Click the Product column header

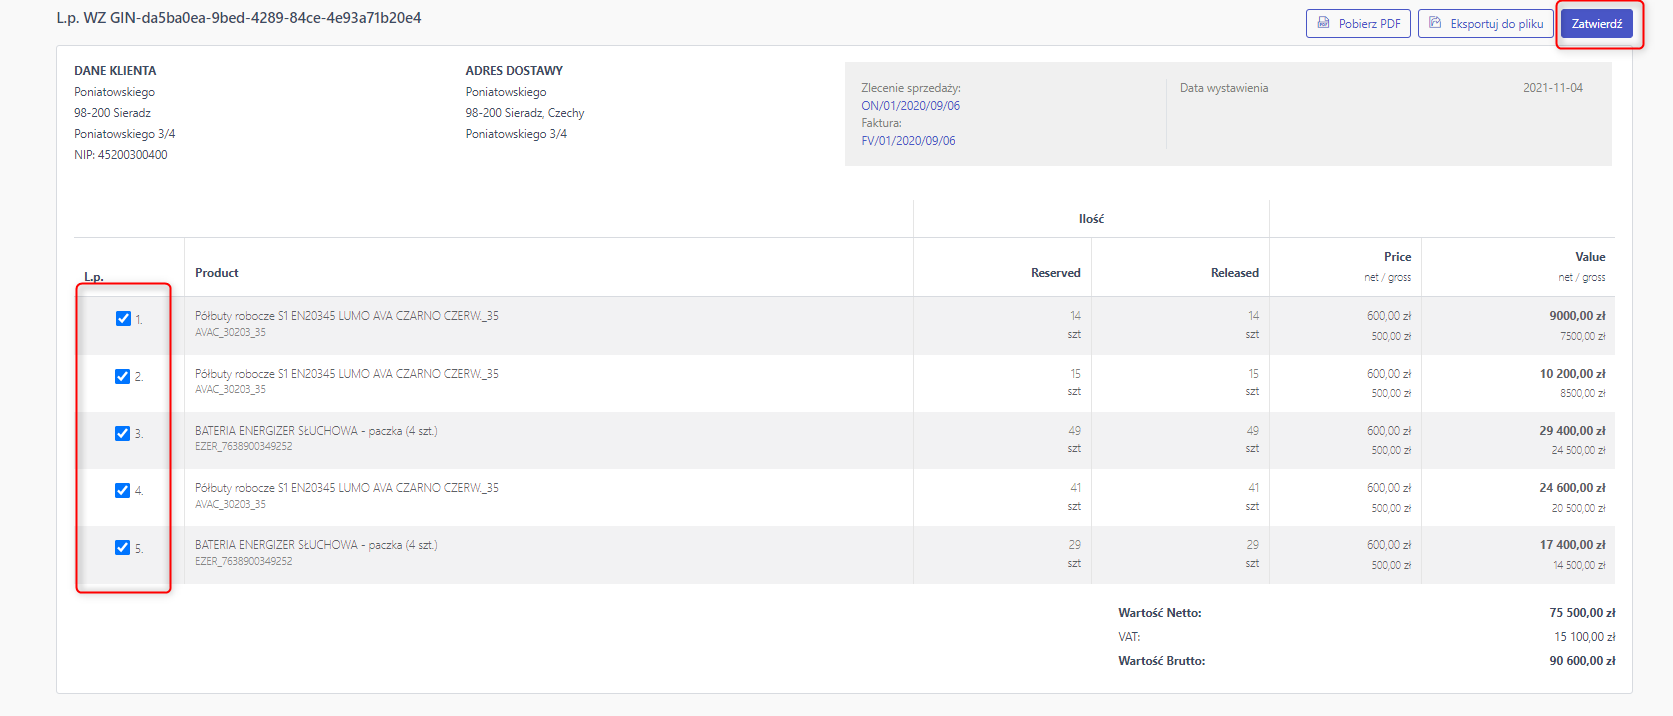217,273
